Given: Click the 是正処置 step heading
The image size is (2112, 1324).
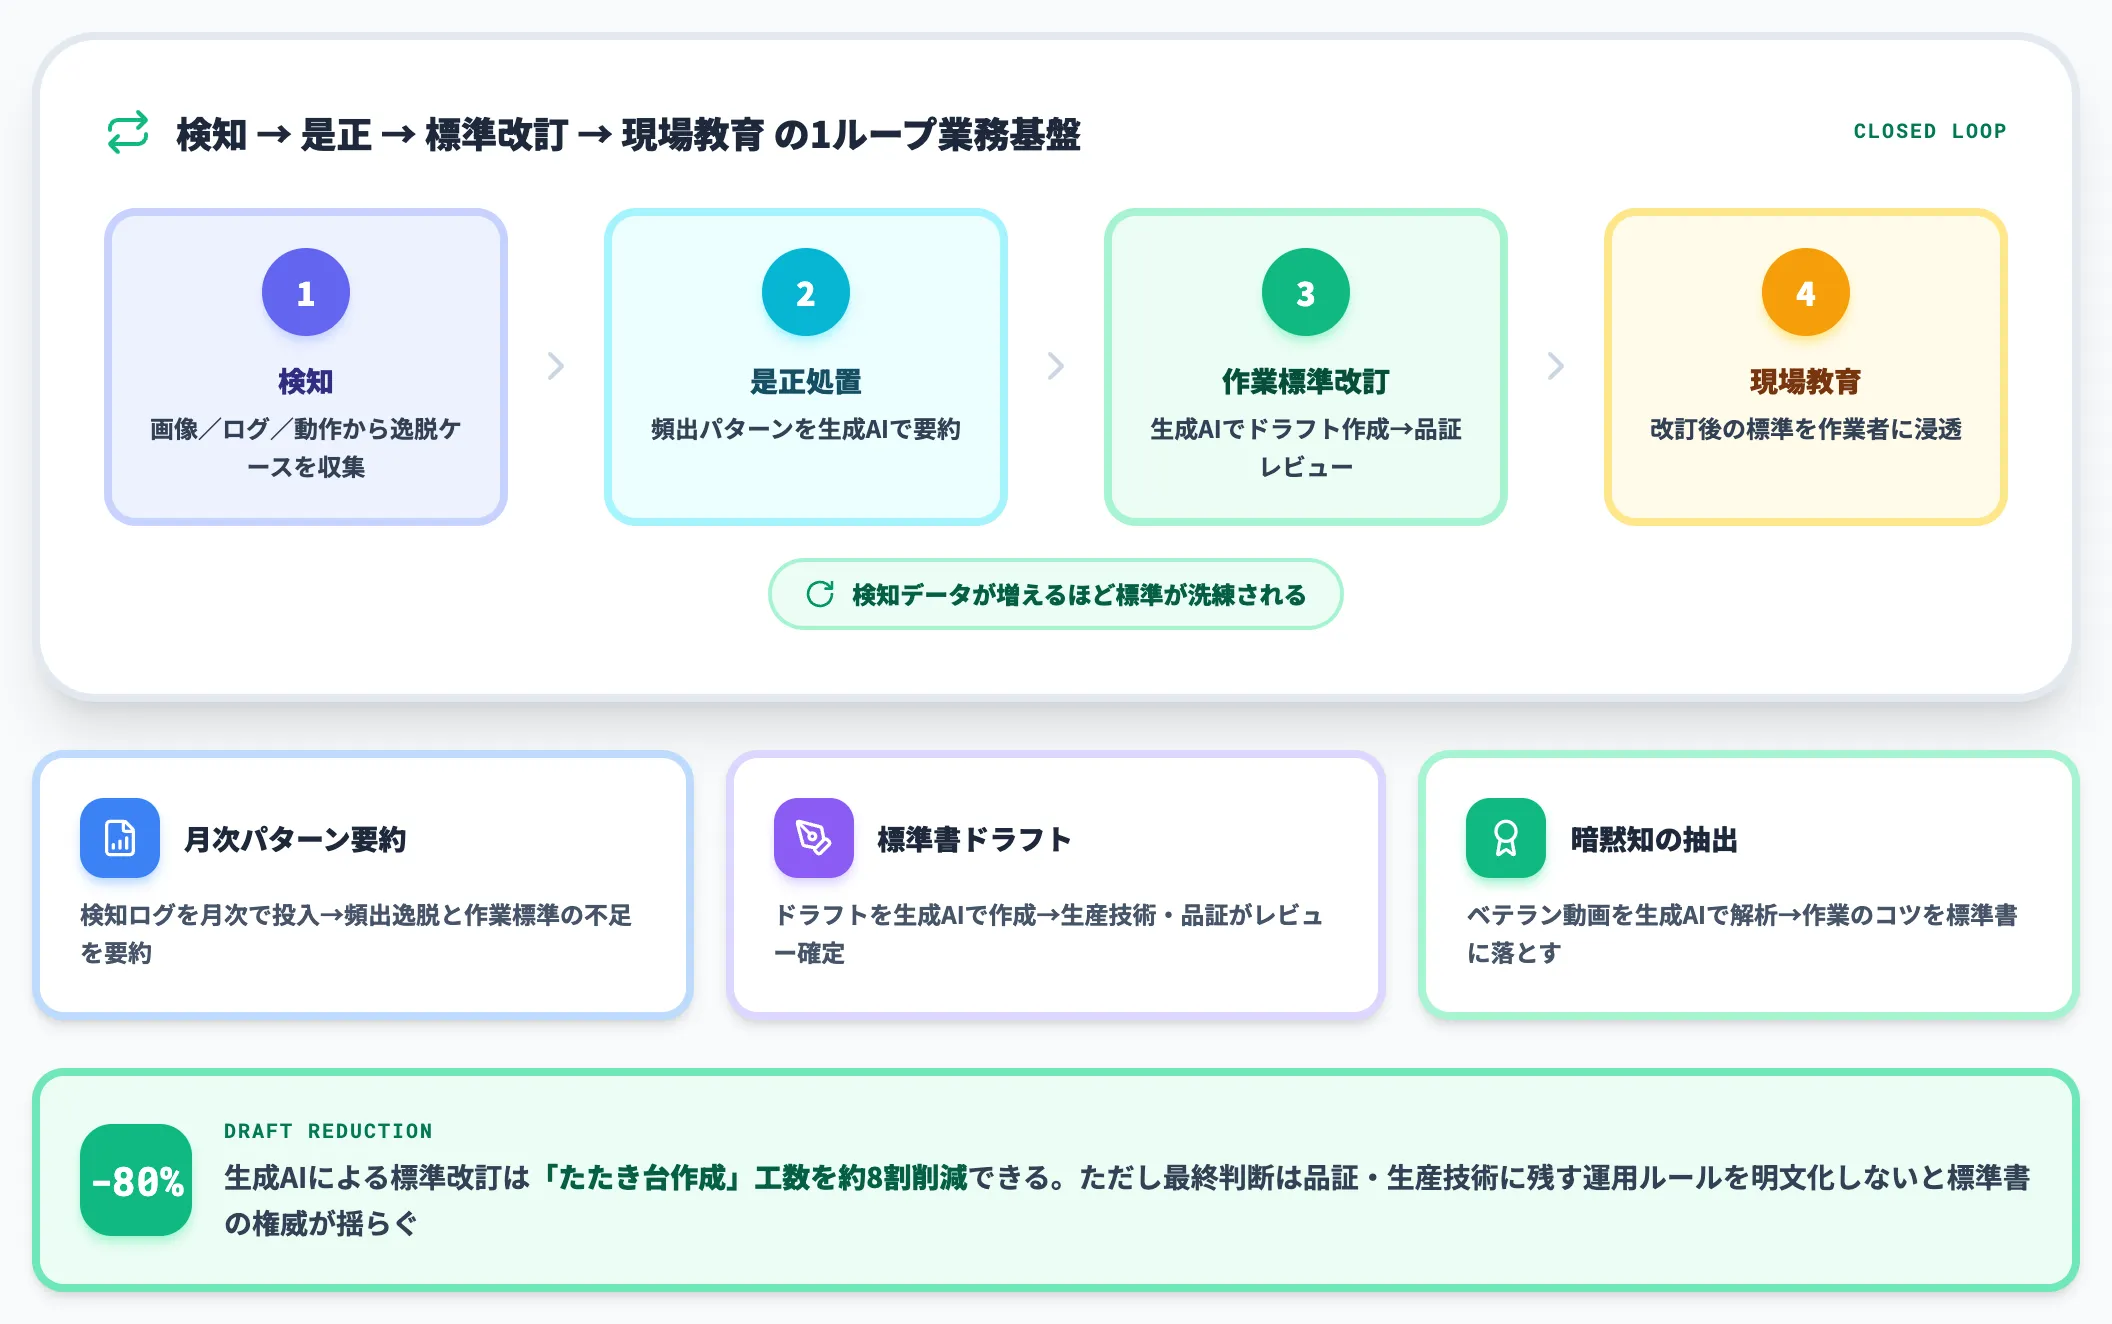Looking at the screenshot, I should pos(806,381).
